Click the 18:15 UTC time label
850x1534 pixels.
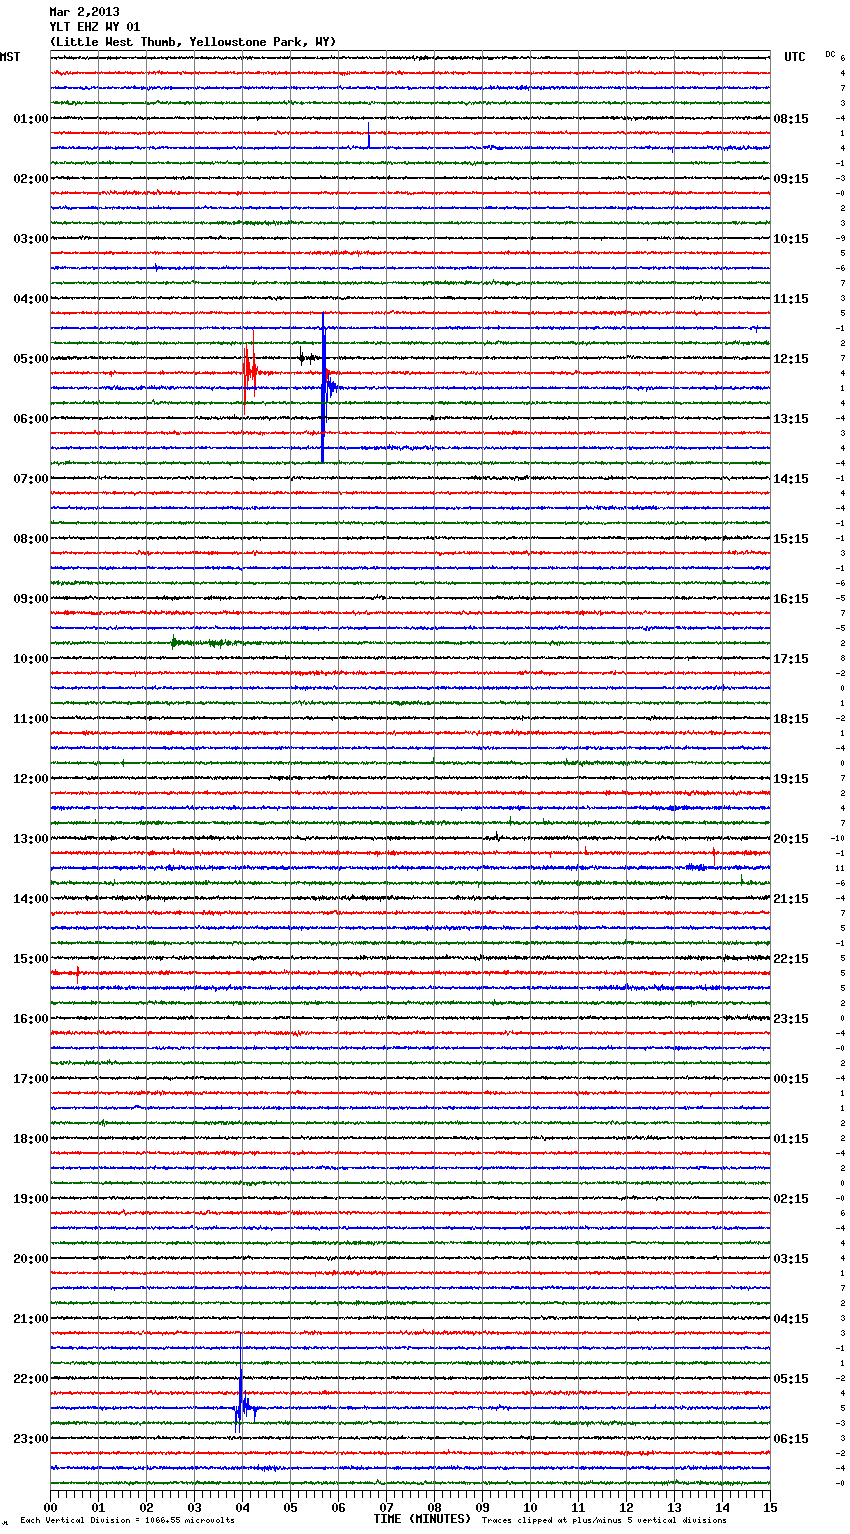point(791,719)
